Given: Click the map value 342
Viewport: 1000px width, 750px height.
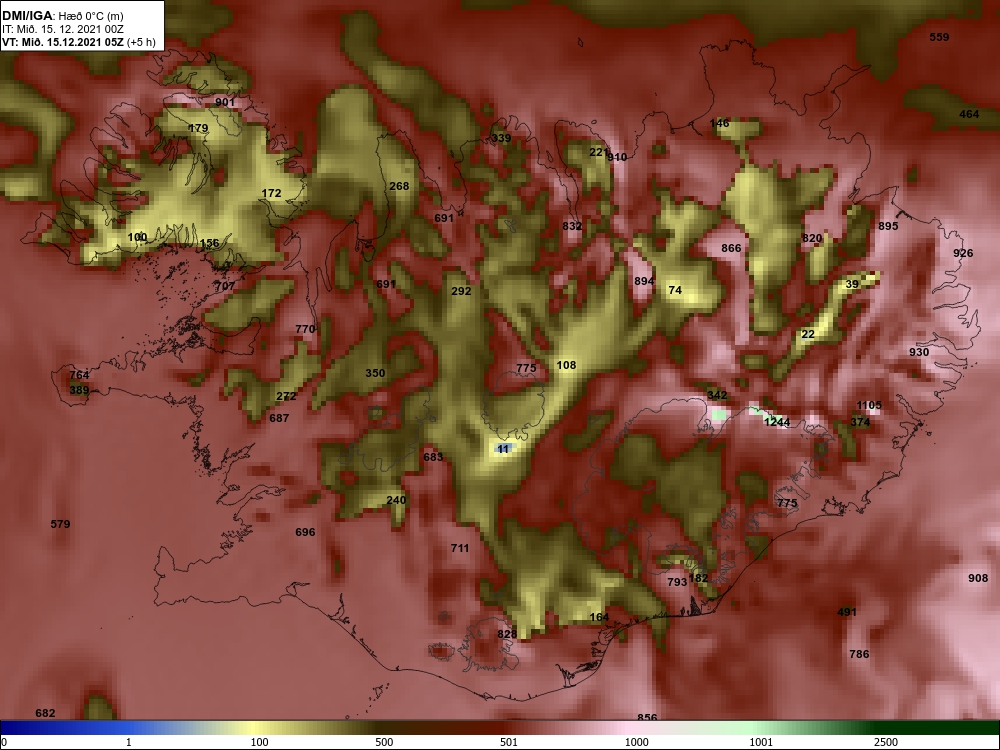Looking at the screenshot, I should 717,395.
